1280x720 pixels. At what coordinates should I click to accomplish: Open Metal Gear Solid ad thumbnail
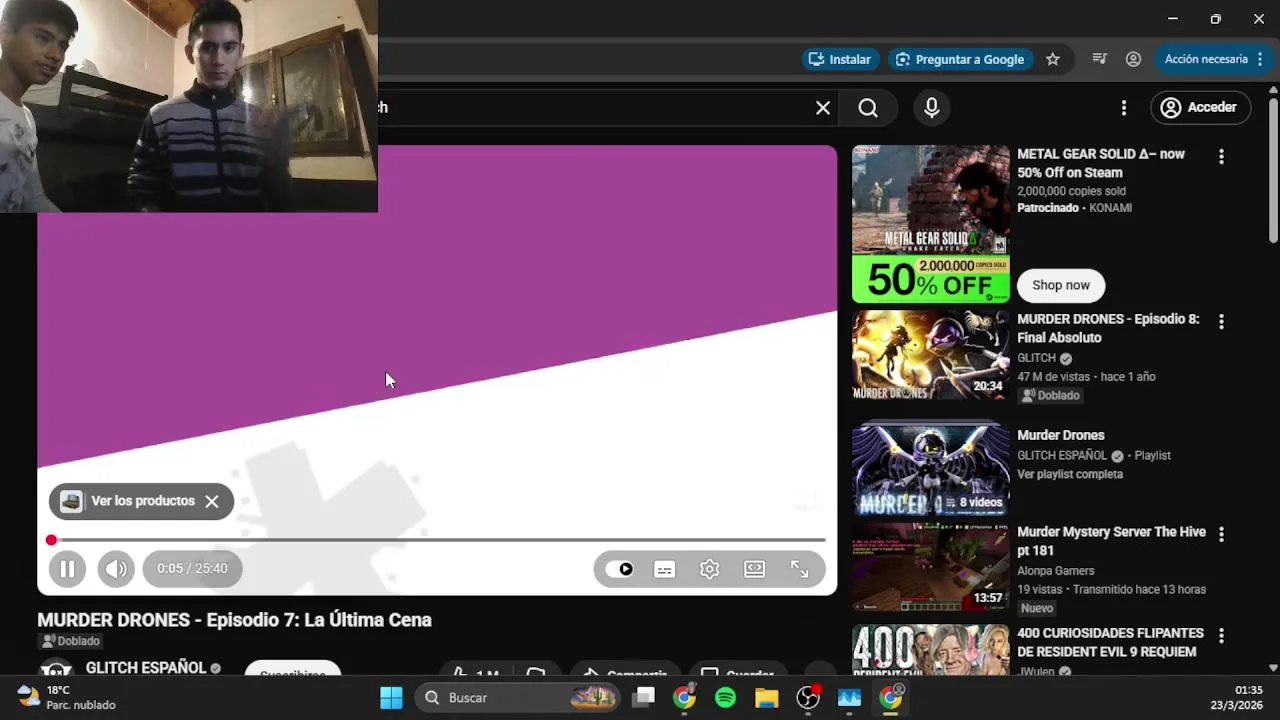coord(931,224)
